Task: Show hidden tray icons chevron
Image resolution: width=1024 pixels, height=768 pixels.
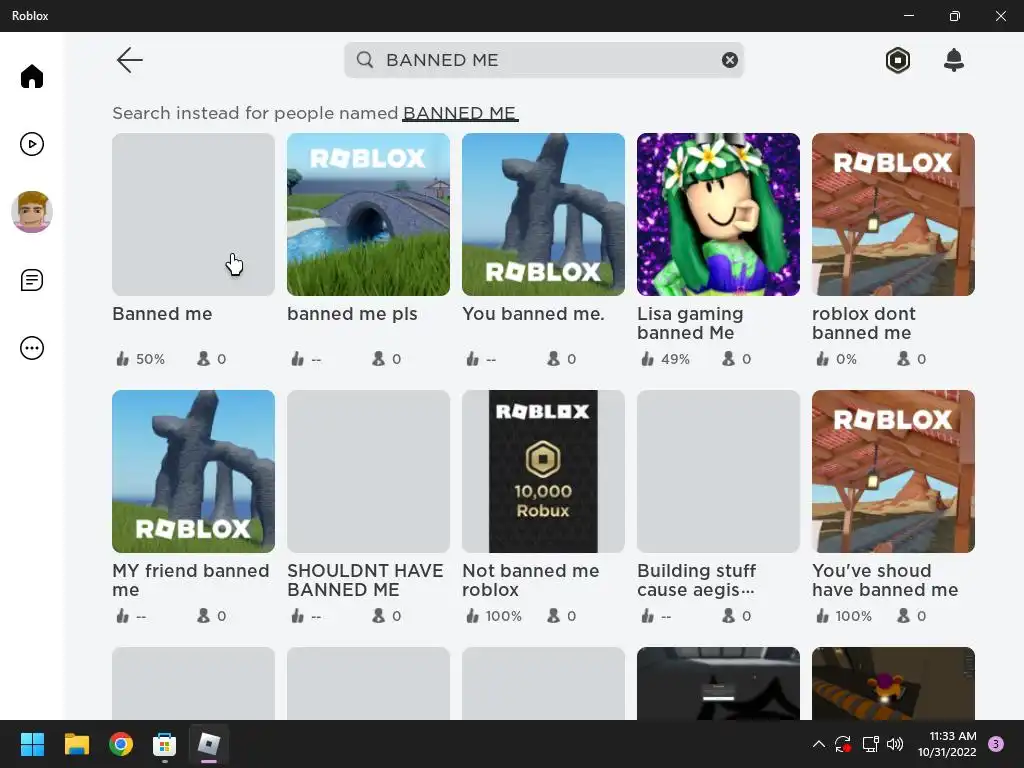Action: [x=818, y=744]
